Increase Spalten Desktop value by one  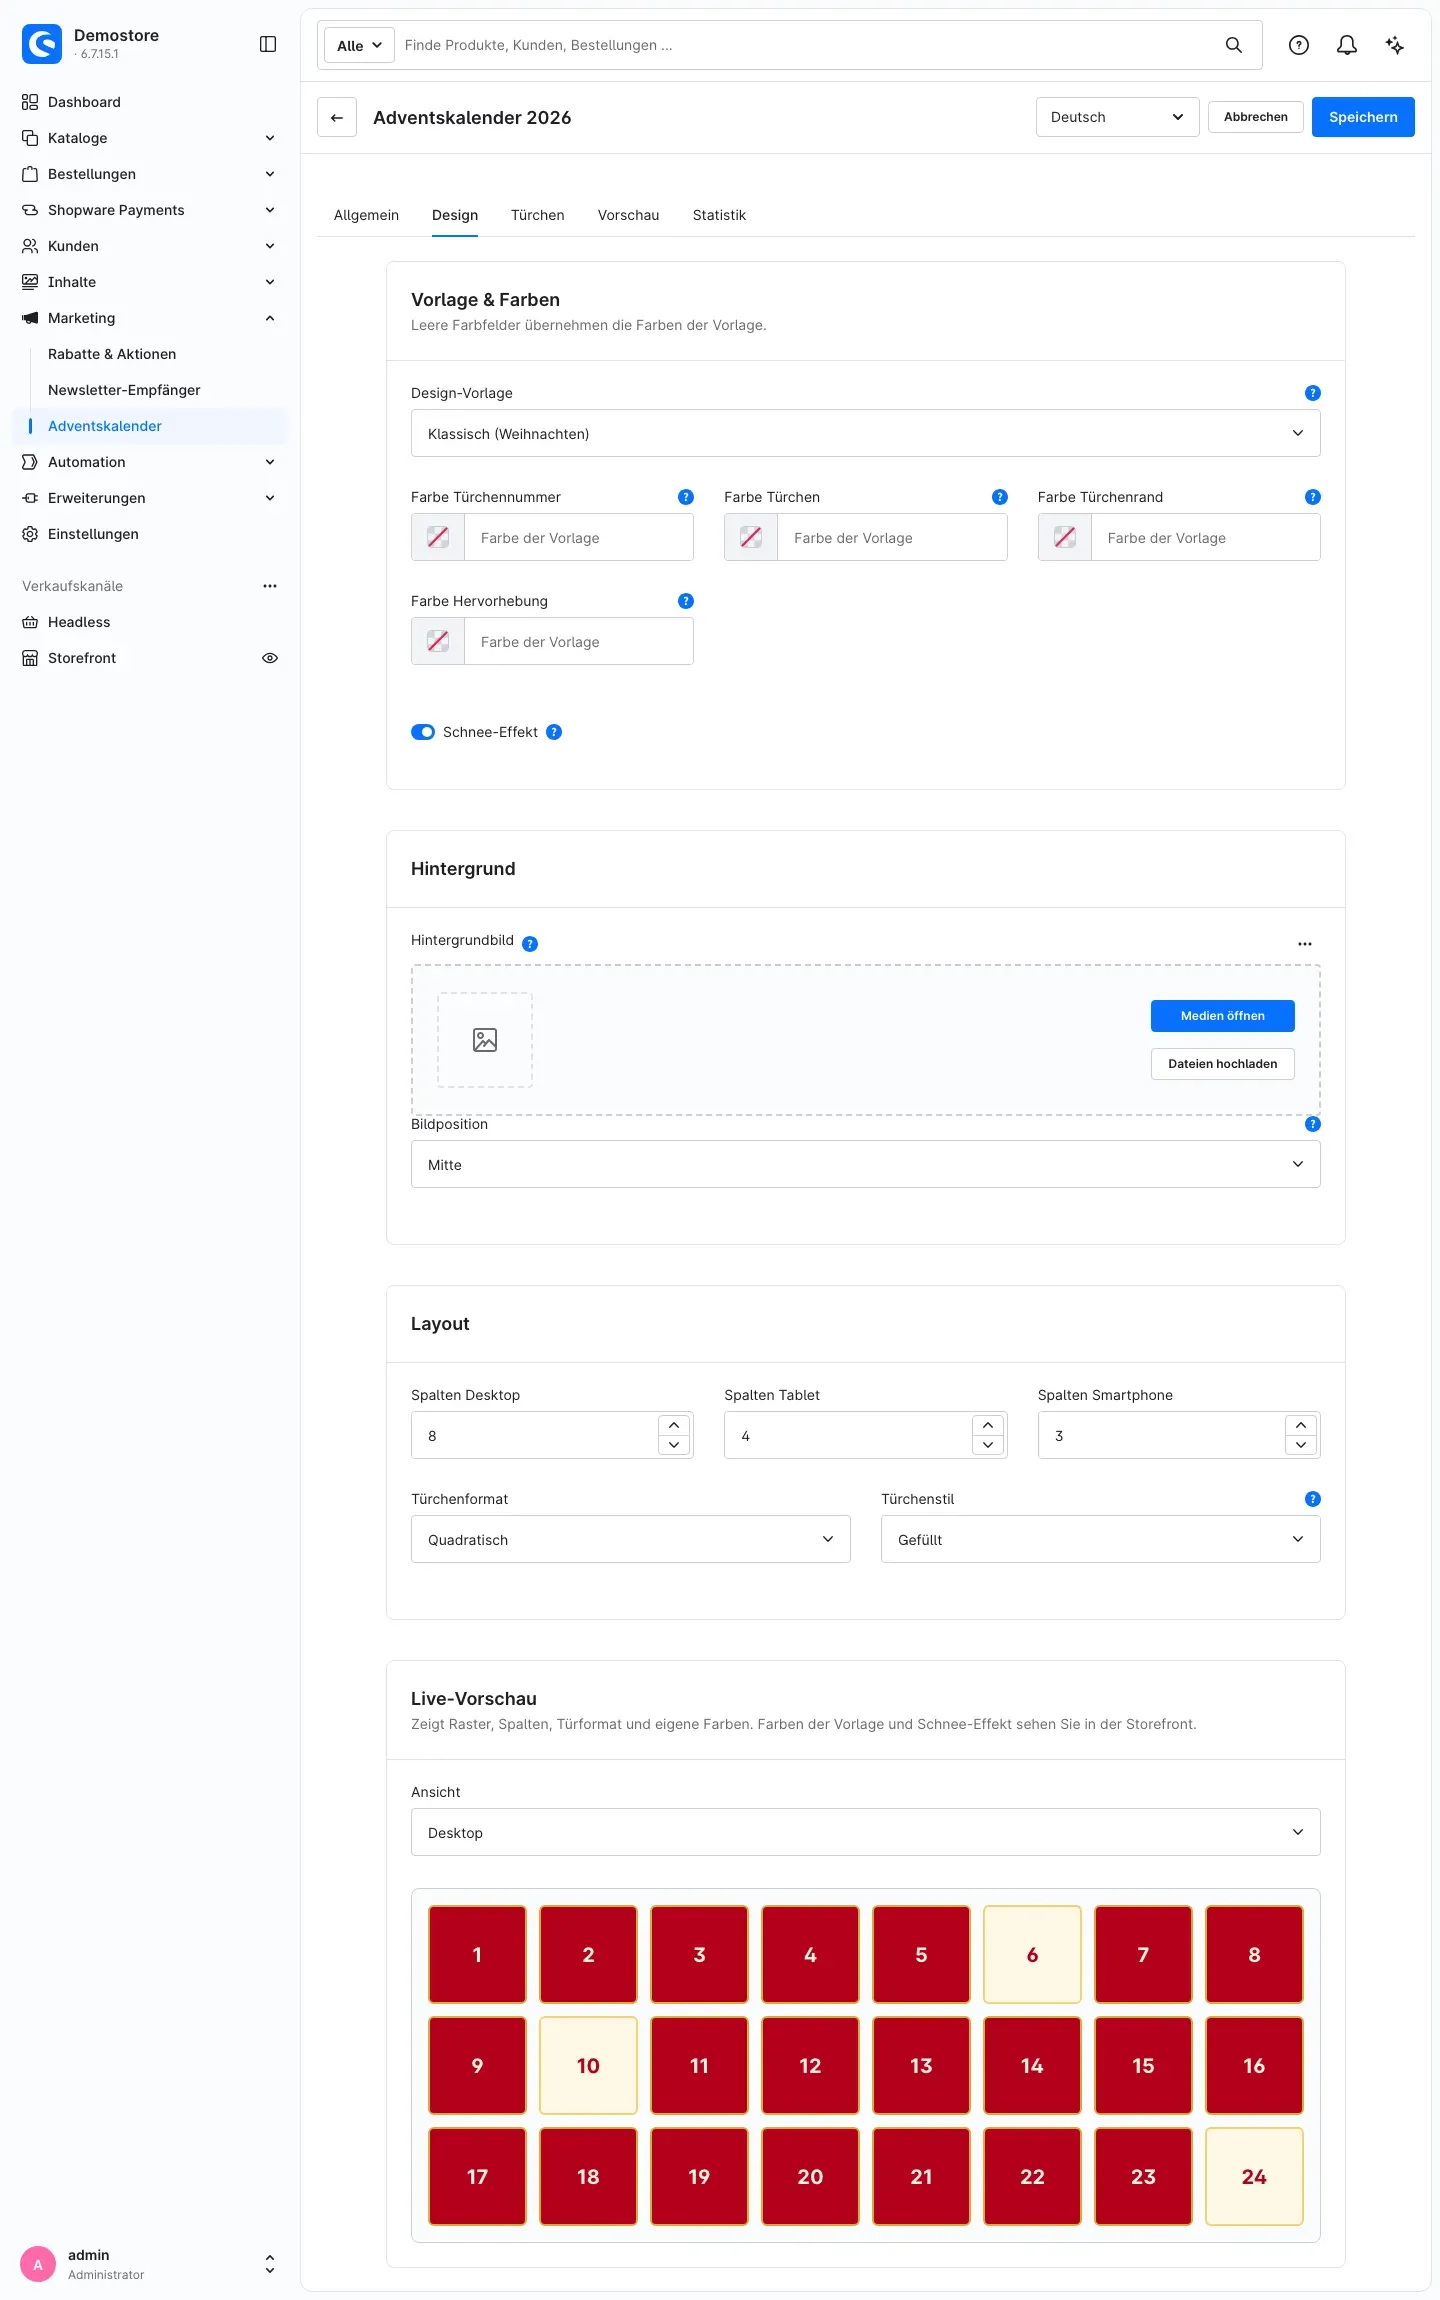pos(674,1425)
